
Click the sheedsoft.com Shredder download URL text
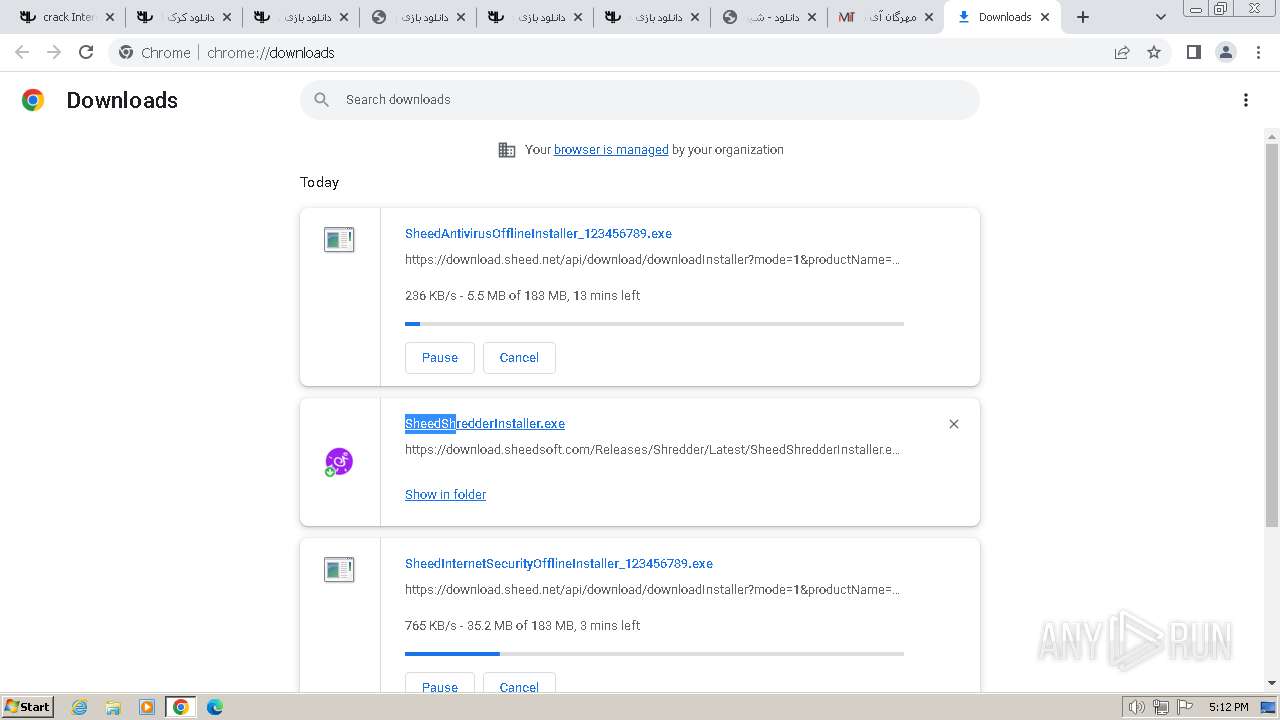[x=652, y=450]
